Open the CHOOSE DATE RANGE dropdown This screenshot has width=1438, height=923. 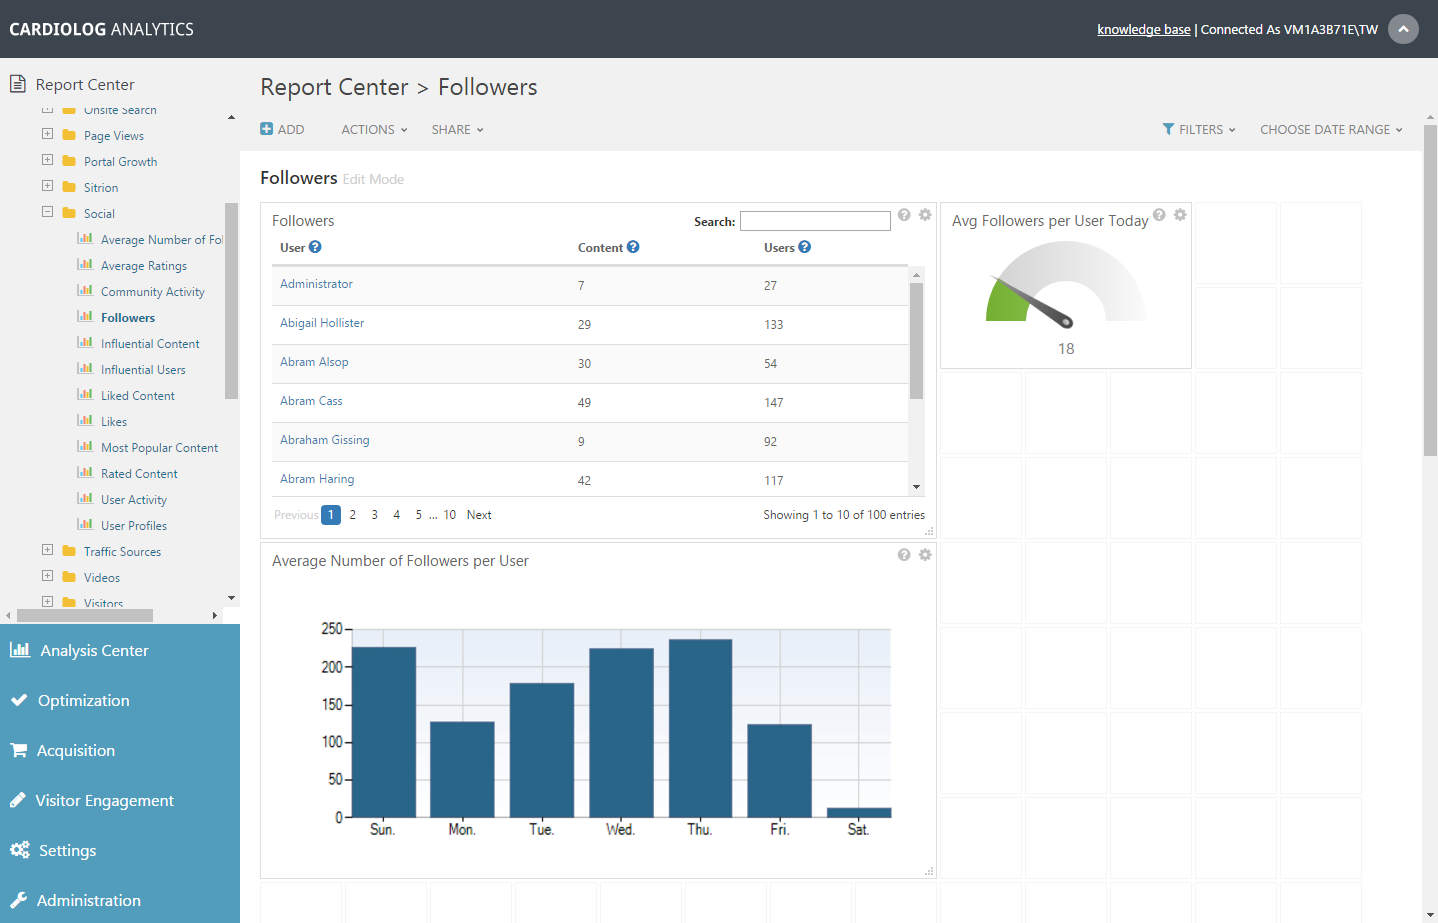(x=1331, y=129)
